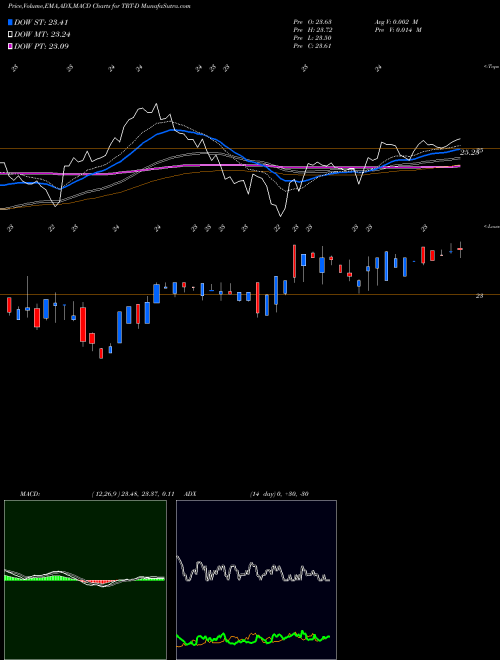
Task: Open the green MACD histogram panel
Action: [85, 580]
